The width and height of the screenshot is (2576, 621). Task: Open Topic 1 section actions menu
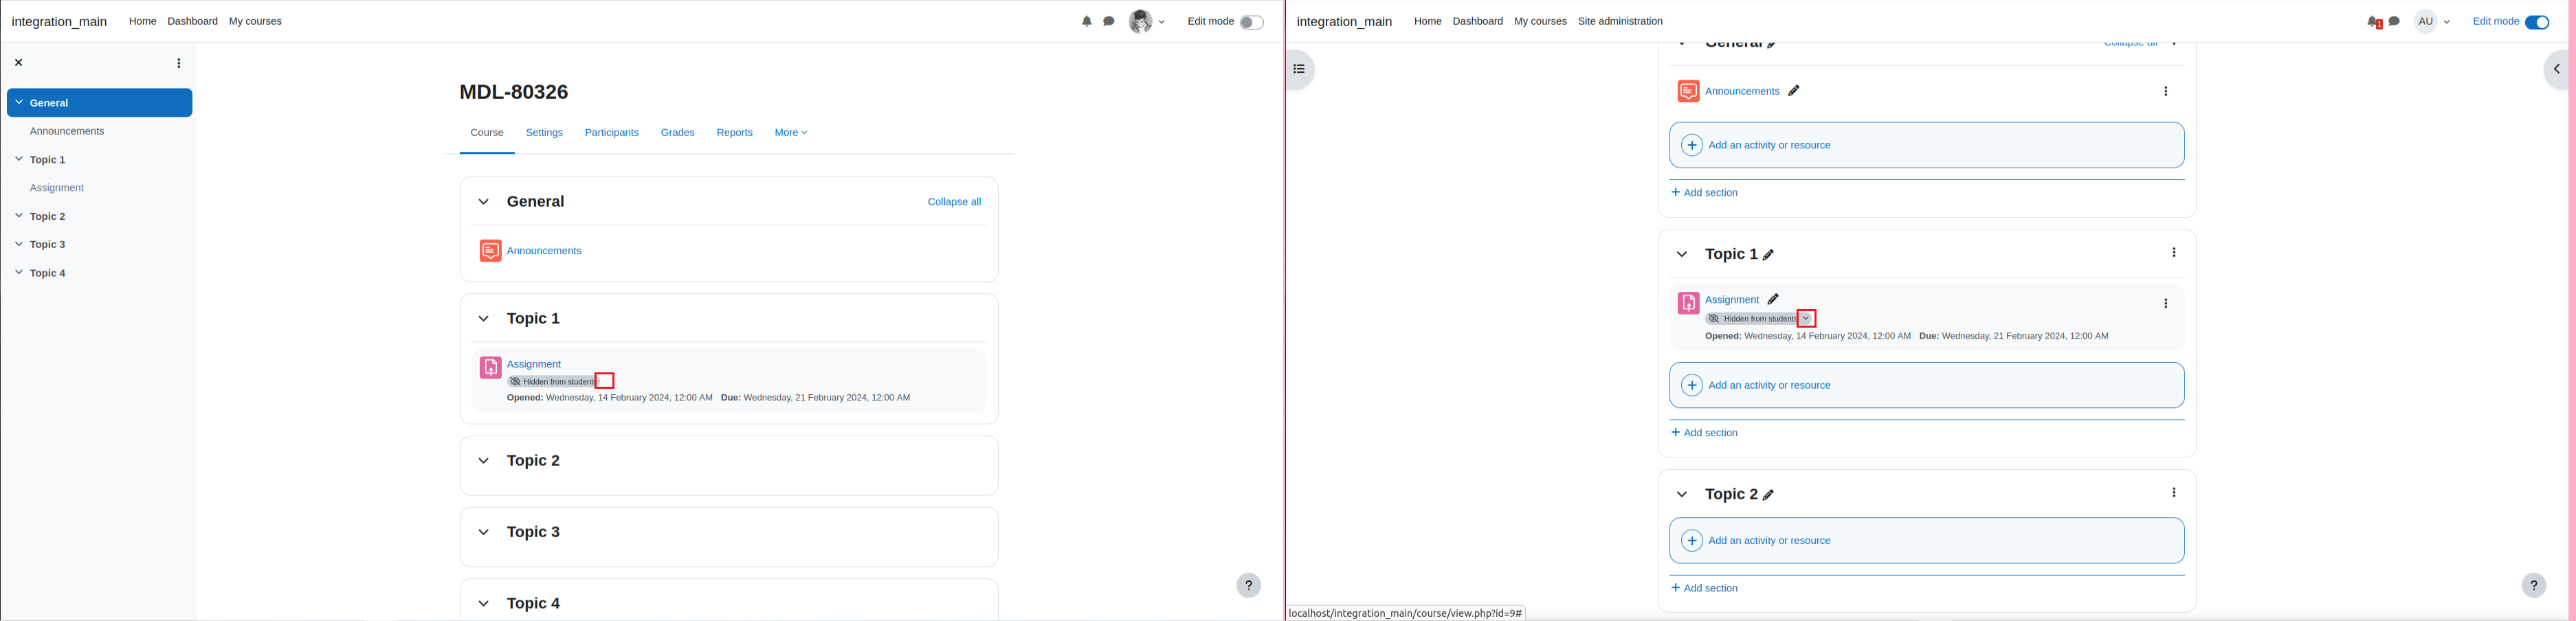[2174, 253]
